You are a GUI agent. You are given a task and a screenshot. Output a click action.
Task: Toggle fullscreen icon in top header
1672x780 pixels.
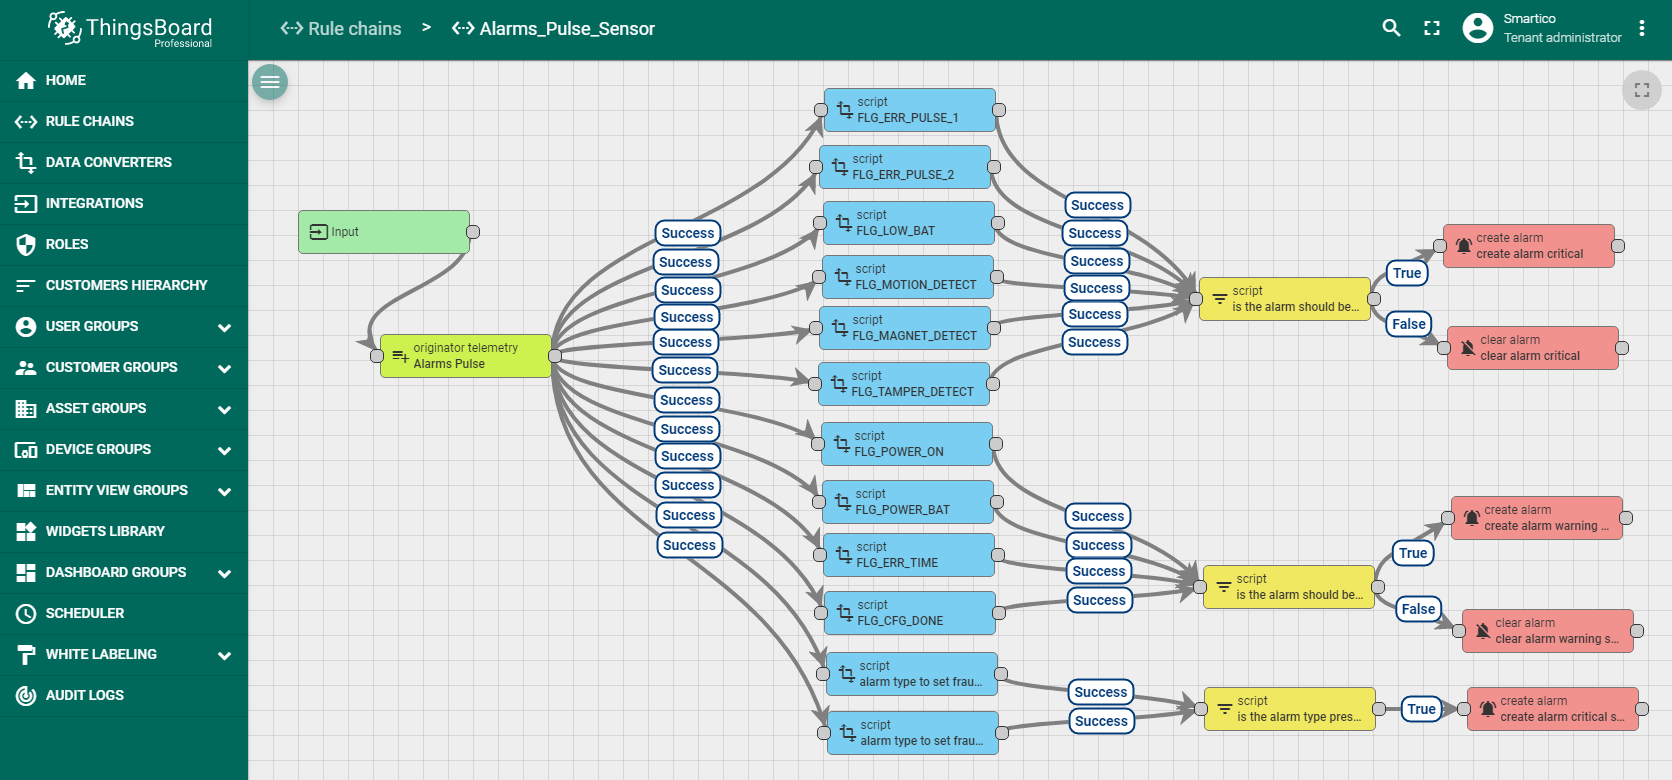(x=1432, y=28)
